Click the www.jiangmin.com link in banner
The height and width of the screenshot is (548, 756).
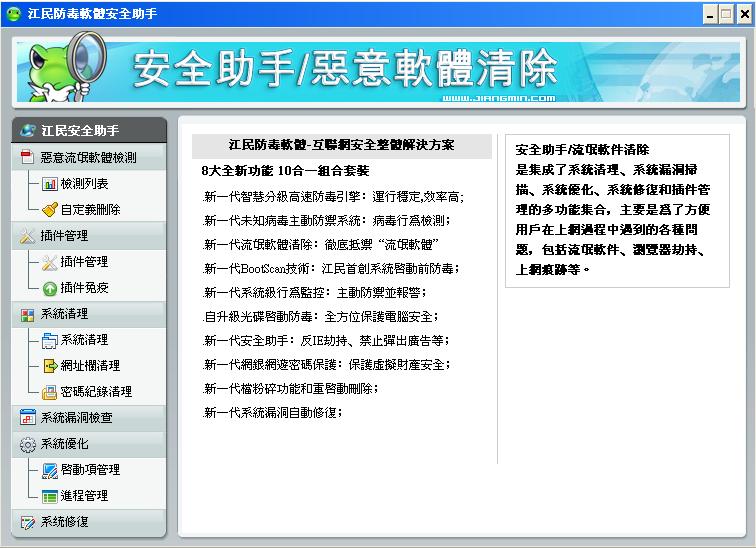[x=499, y=98]
